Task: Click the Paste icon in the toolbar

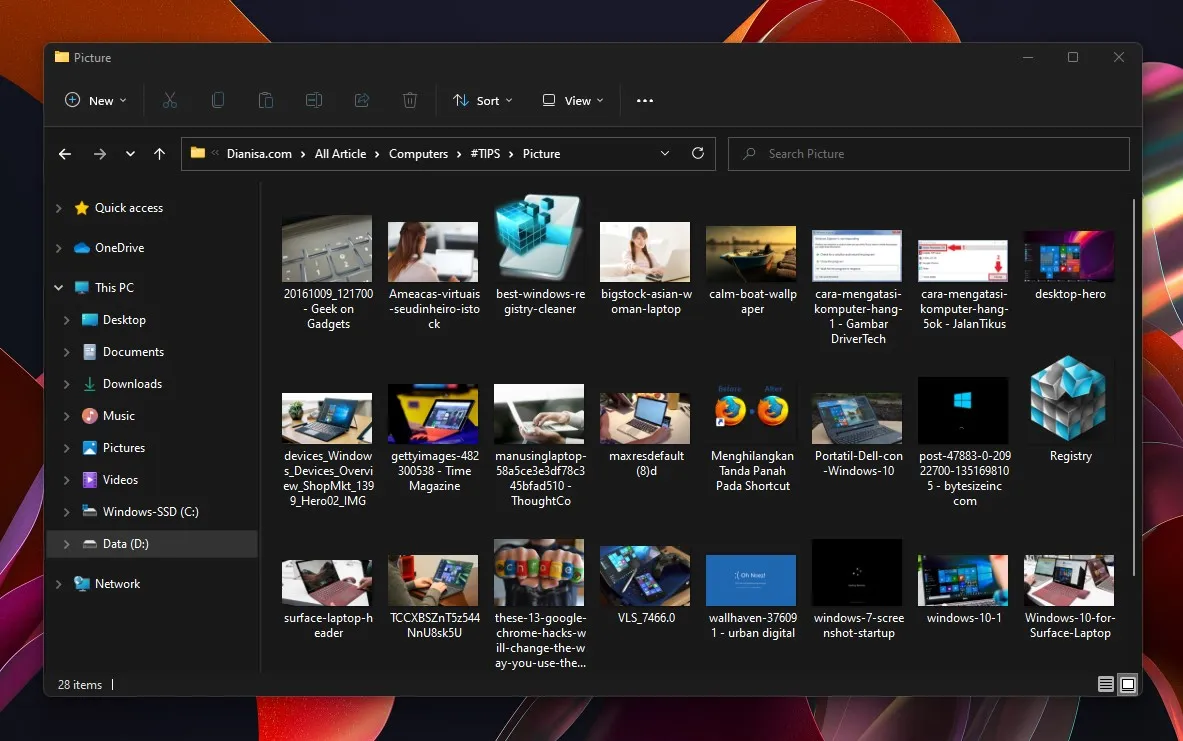Action: pyautogui.click(x=266, y=100)
